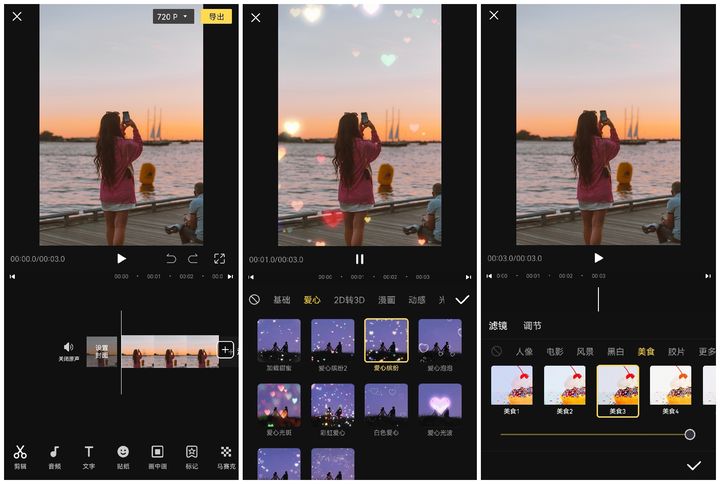Viewport: 720px width, 484px height.
Task: Switch to the 漫画 effects tab
Action: (387, 300)
